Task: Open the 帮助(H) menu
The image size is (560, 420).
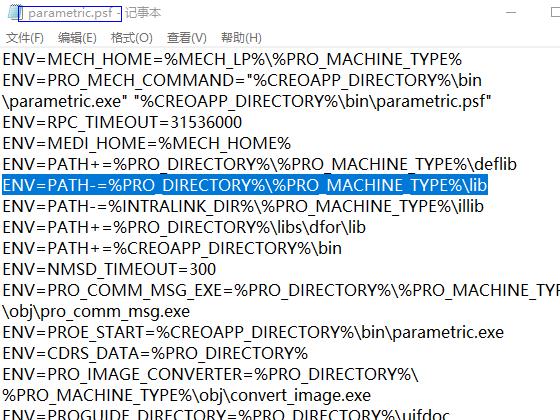Action: click(x=241, y=38)
